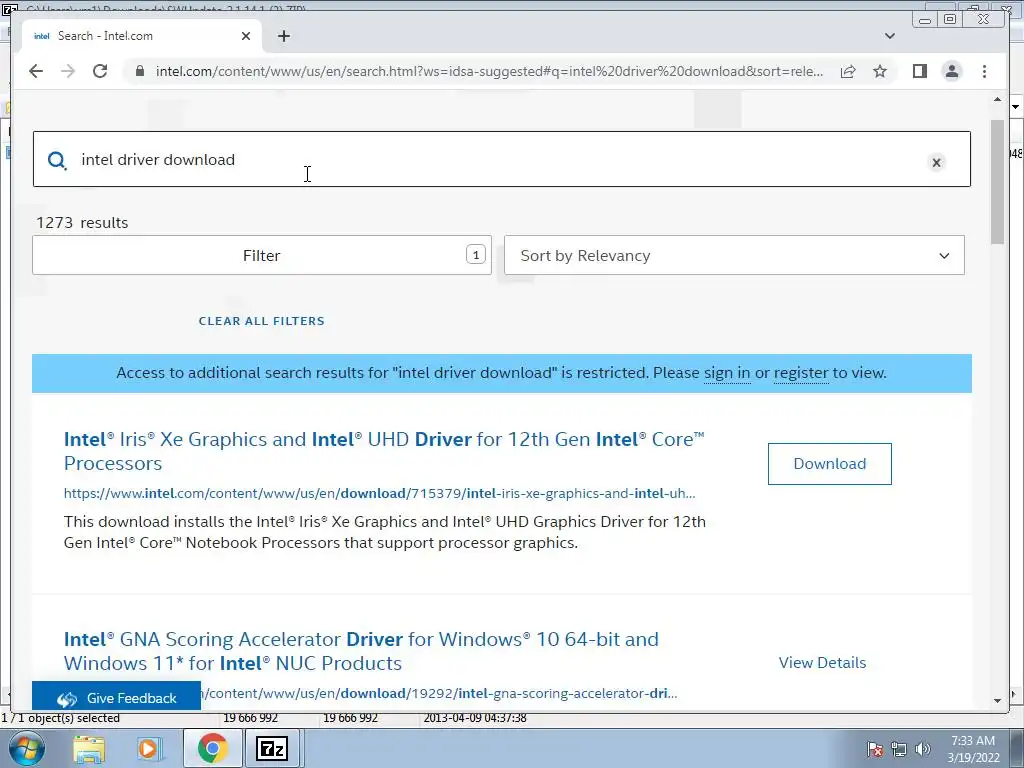
Task: Expand the tab search chevron
Action: 889,36
